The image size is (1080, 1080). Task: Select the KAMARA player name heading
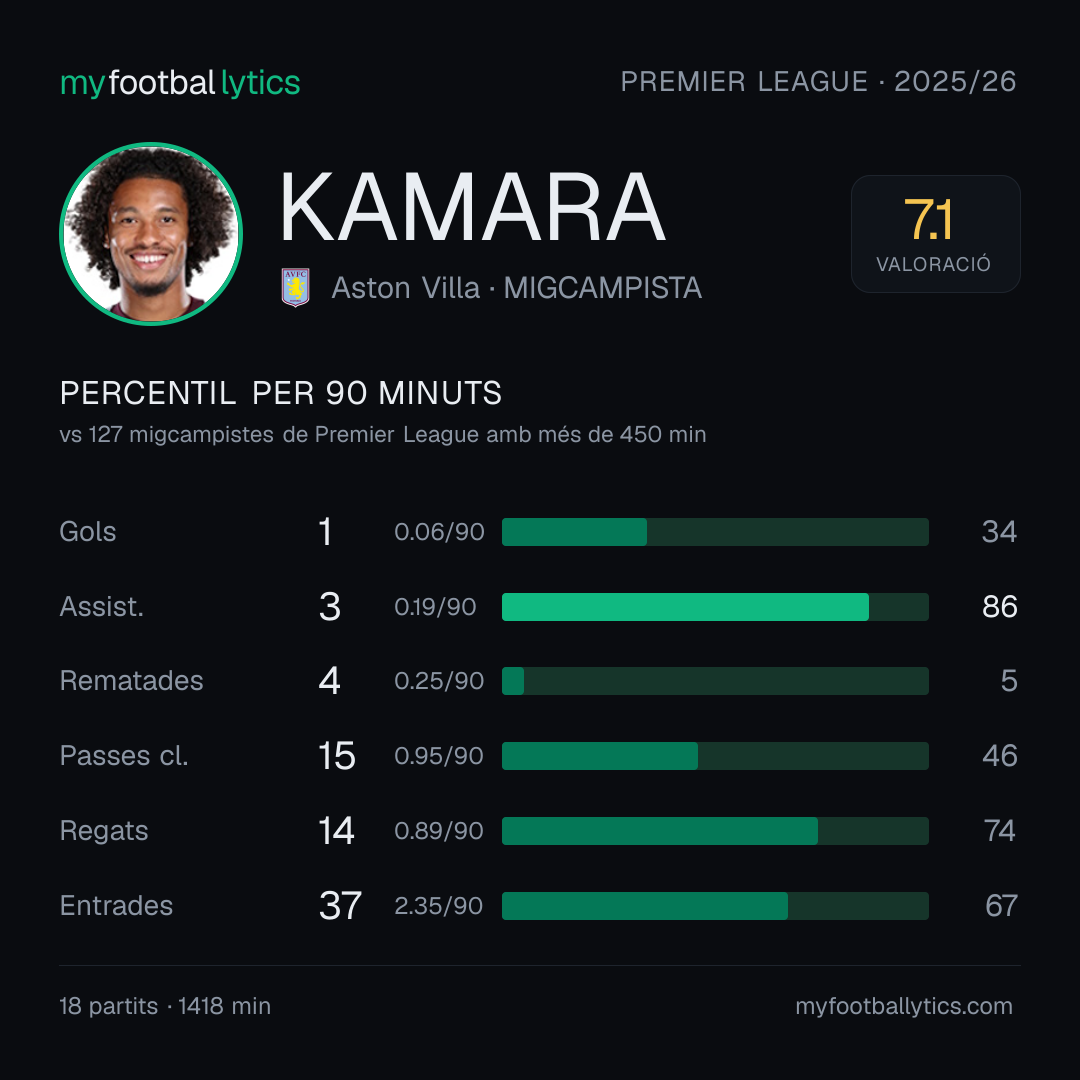point(472,207)
